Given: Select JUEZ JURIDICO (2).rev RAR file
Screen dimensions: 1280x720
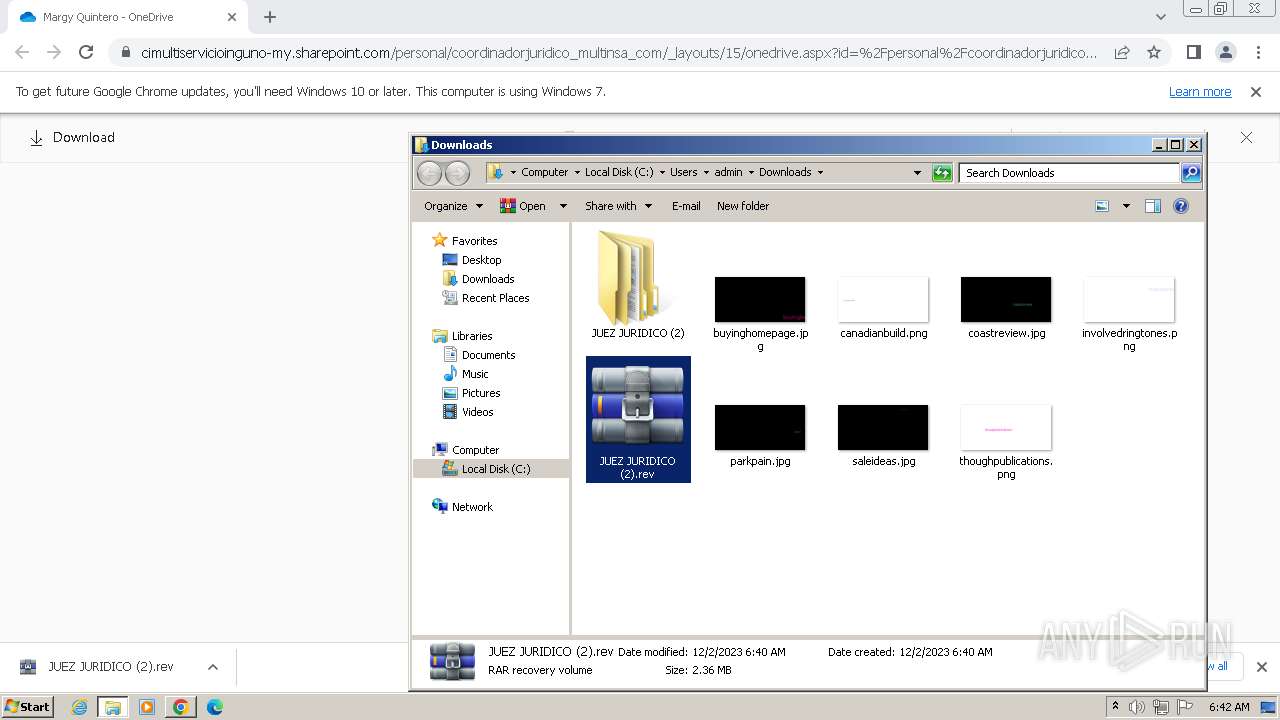Looking at the screenshot, I should 638,419.
